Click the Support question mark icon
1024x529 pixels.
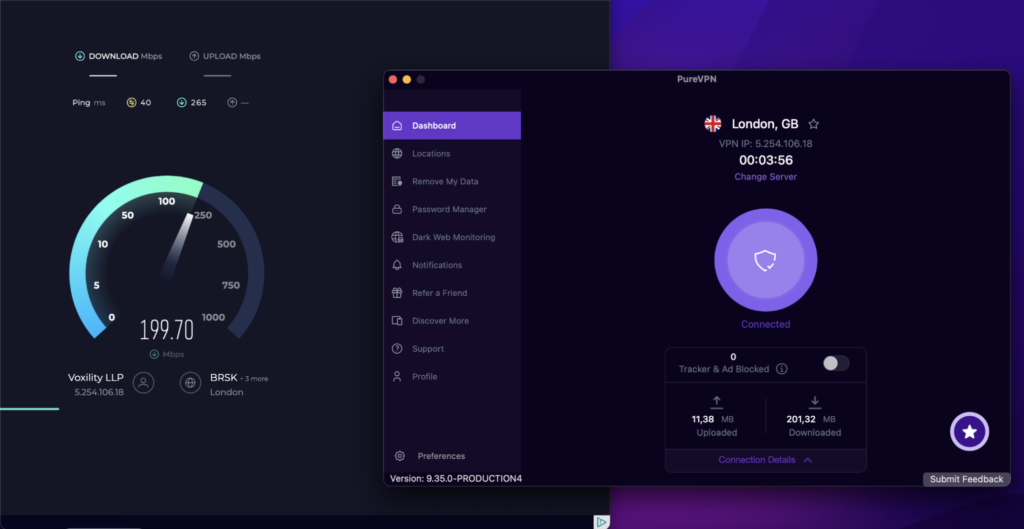[x=397, y=349]
